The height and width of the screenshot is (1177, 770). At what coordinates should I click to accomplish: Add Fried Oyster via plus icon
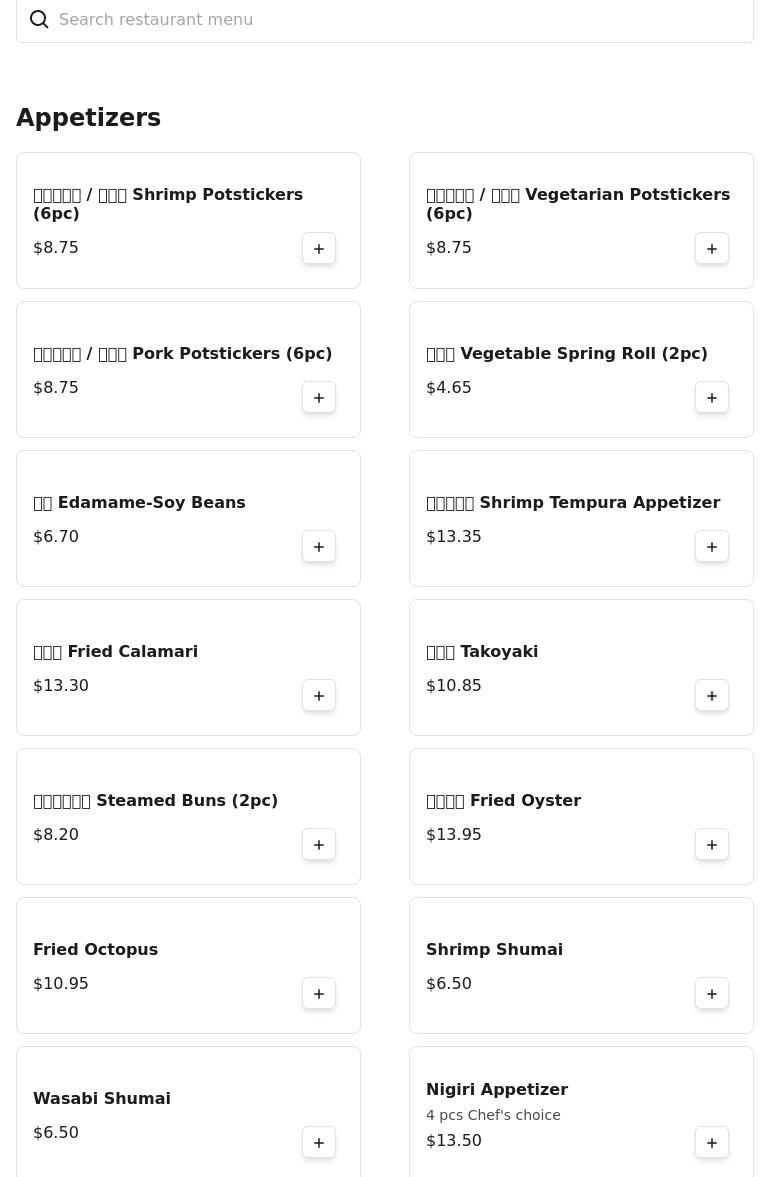coord(712,844)
